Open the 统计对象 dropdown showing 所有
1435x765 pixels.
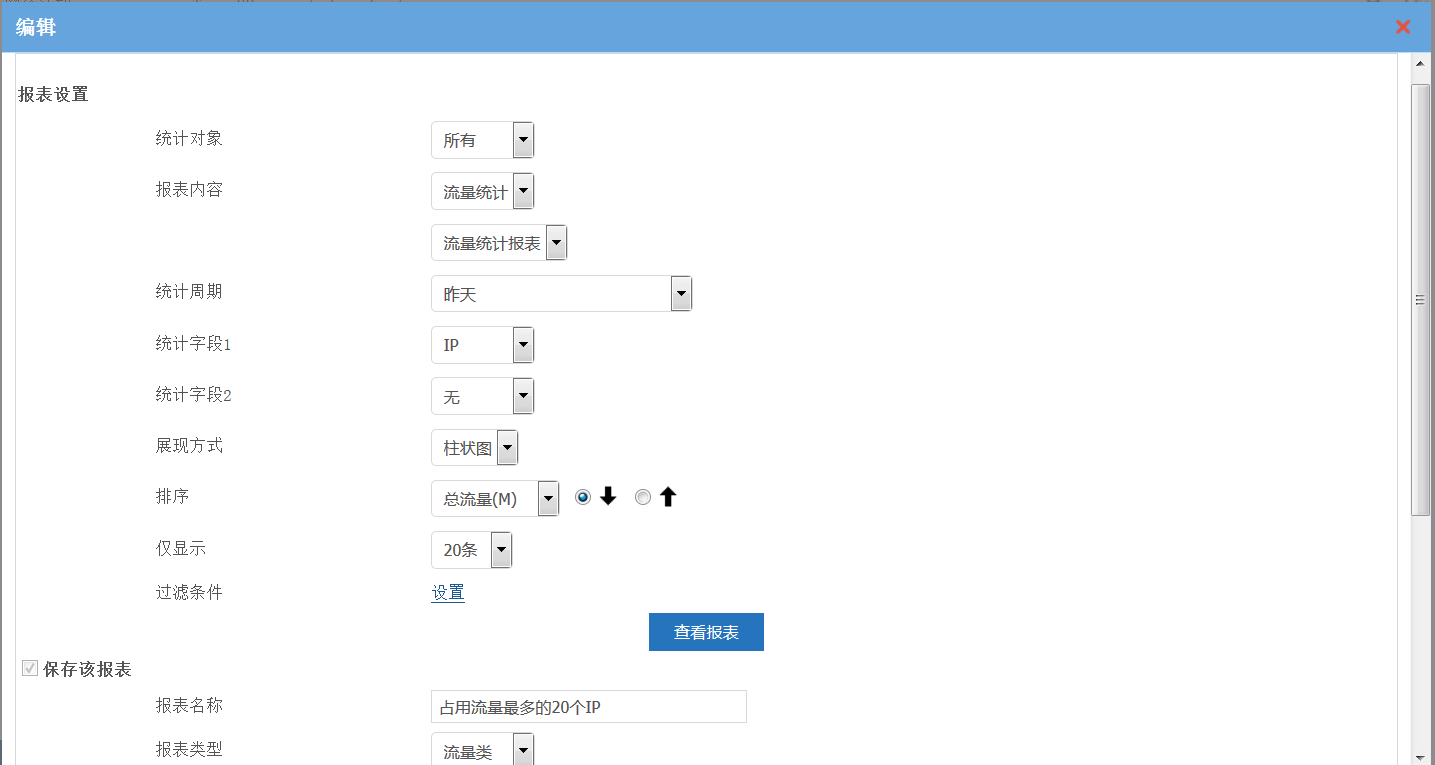[482, 141]
